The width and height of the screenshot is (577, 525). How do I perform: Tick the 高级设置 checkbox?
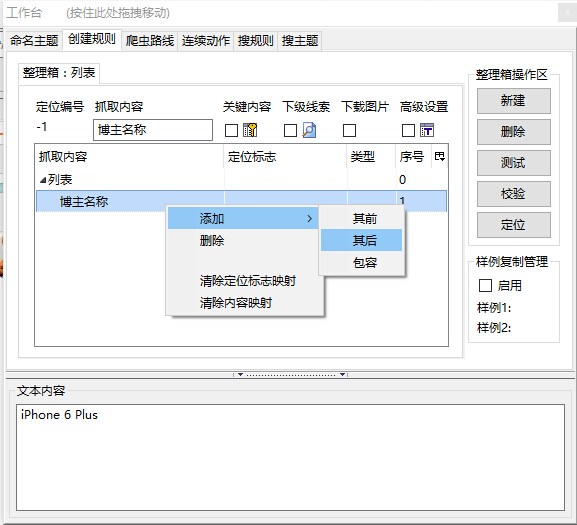pyautogui.click(x=408, y=130)
